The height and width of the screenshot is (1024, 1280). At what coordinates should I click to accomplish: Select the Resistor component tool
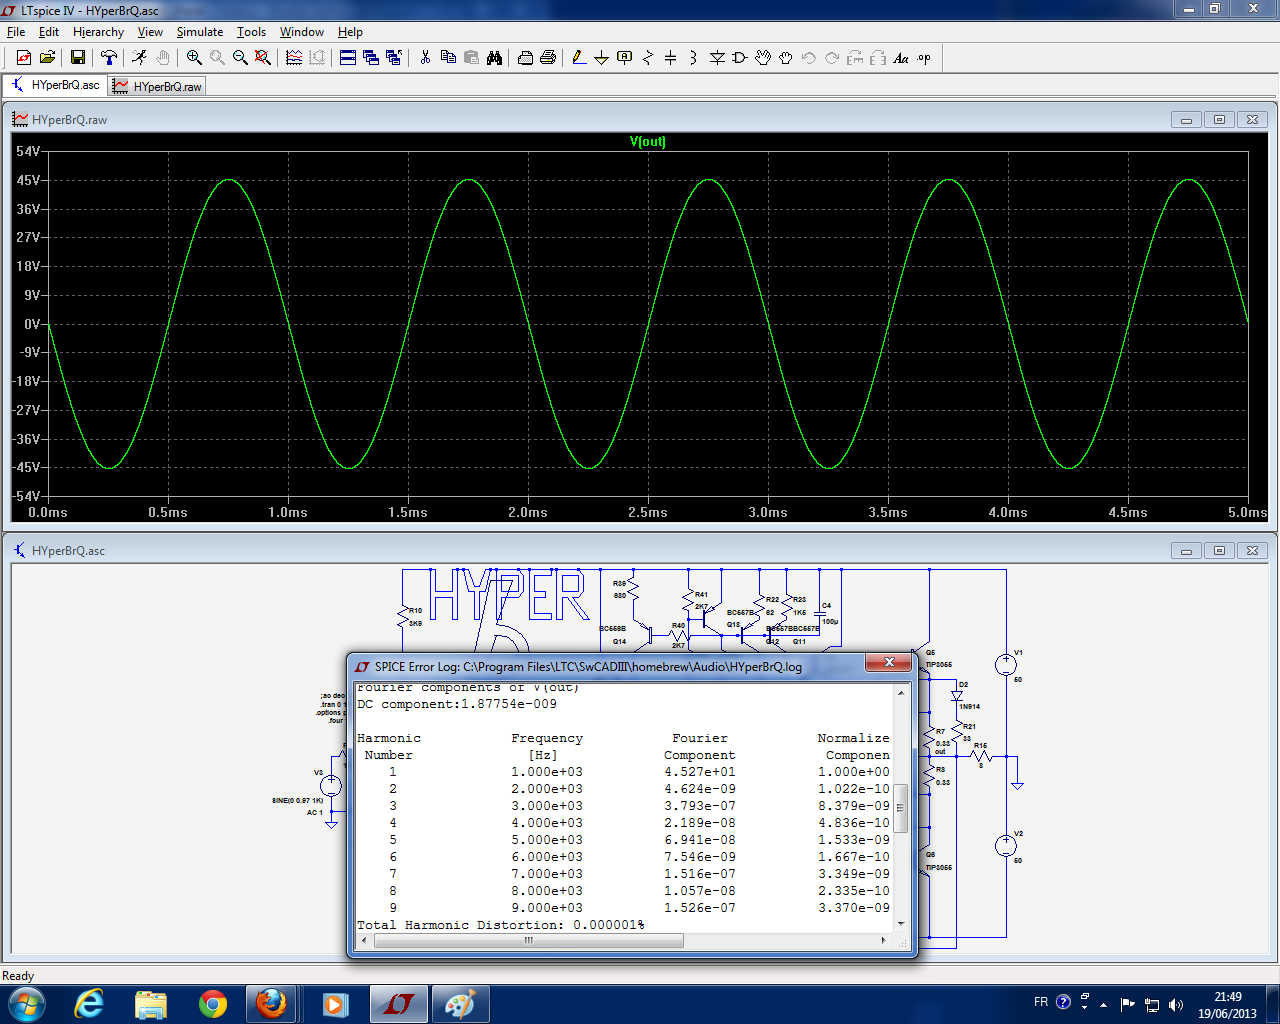tap(647, 58)
